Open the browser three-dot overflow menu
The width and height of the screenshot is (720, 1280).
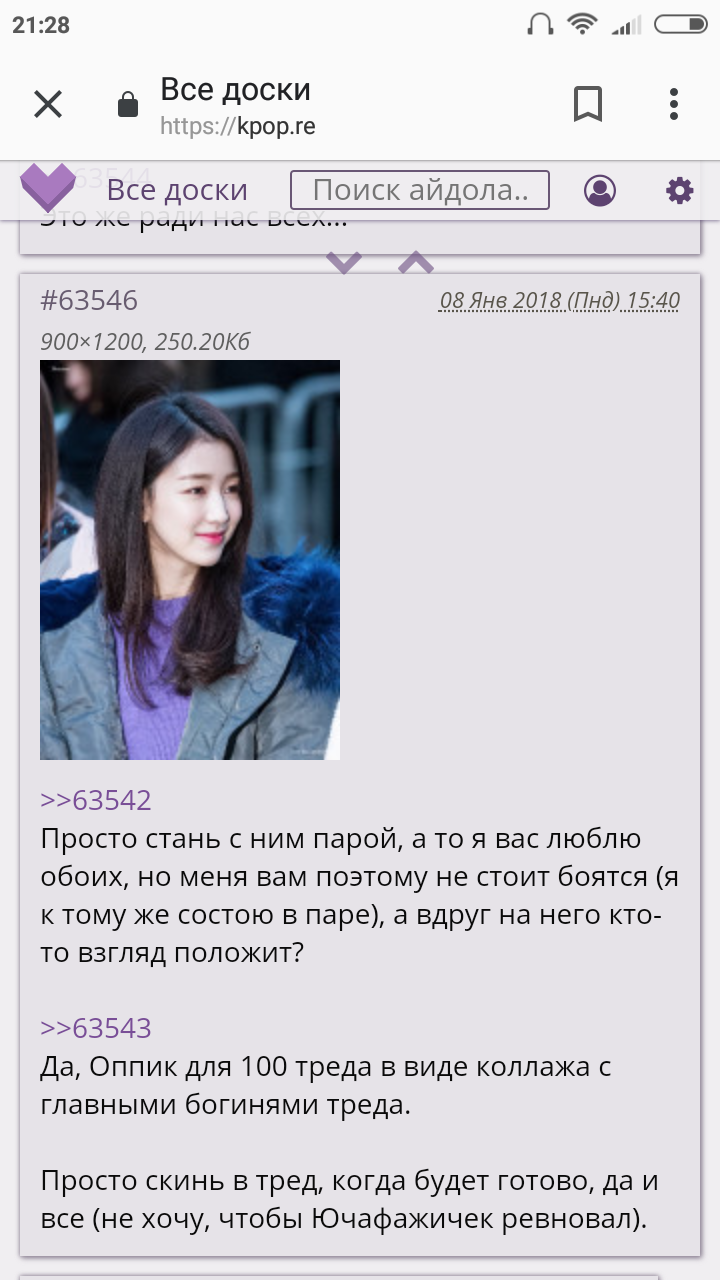[674, 104]
